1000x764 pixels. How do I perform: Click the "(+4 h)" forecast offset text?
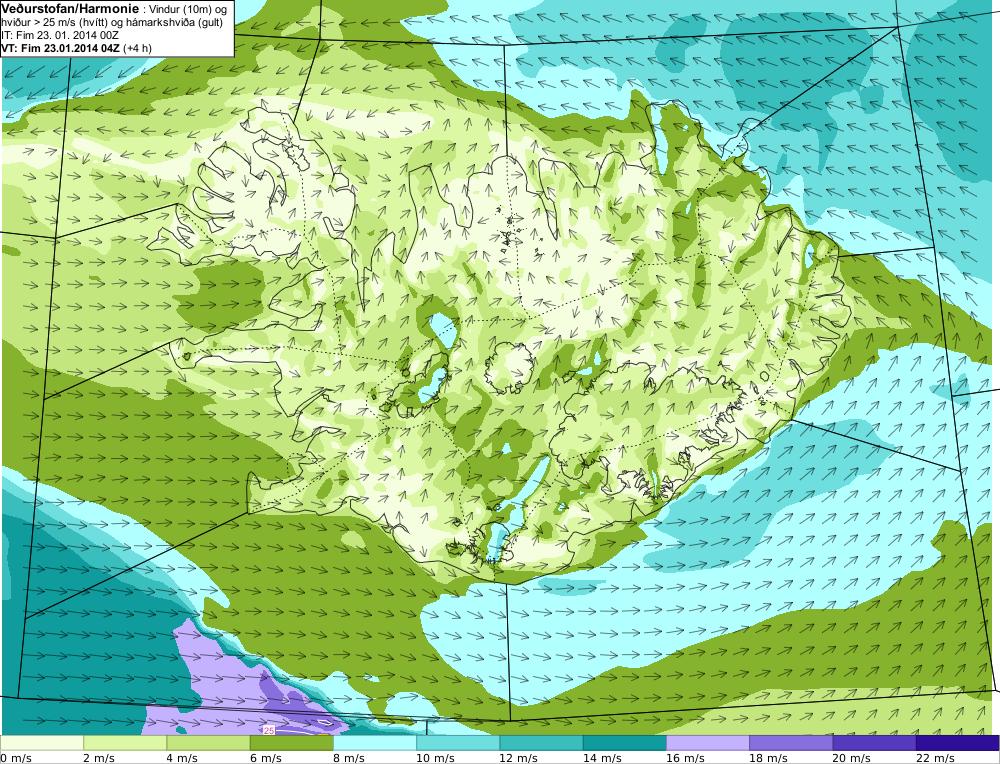pyautogui.click(x=137, y=48)
